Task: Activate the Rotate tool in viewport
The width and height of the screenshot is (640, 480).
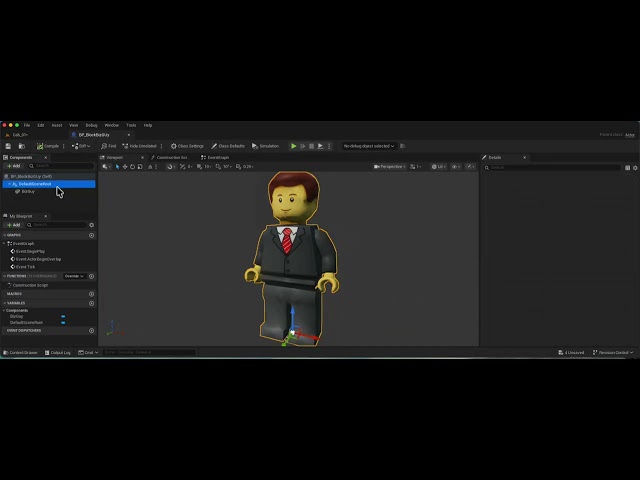Action: pyautogui.click(x=132, y=167)
